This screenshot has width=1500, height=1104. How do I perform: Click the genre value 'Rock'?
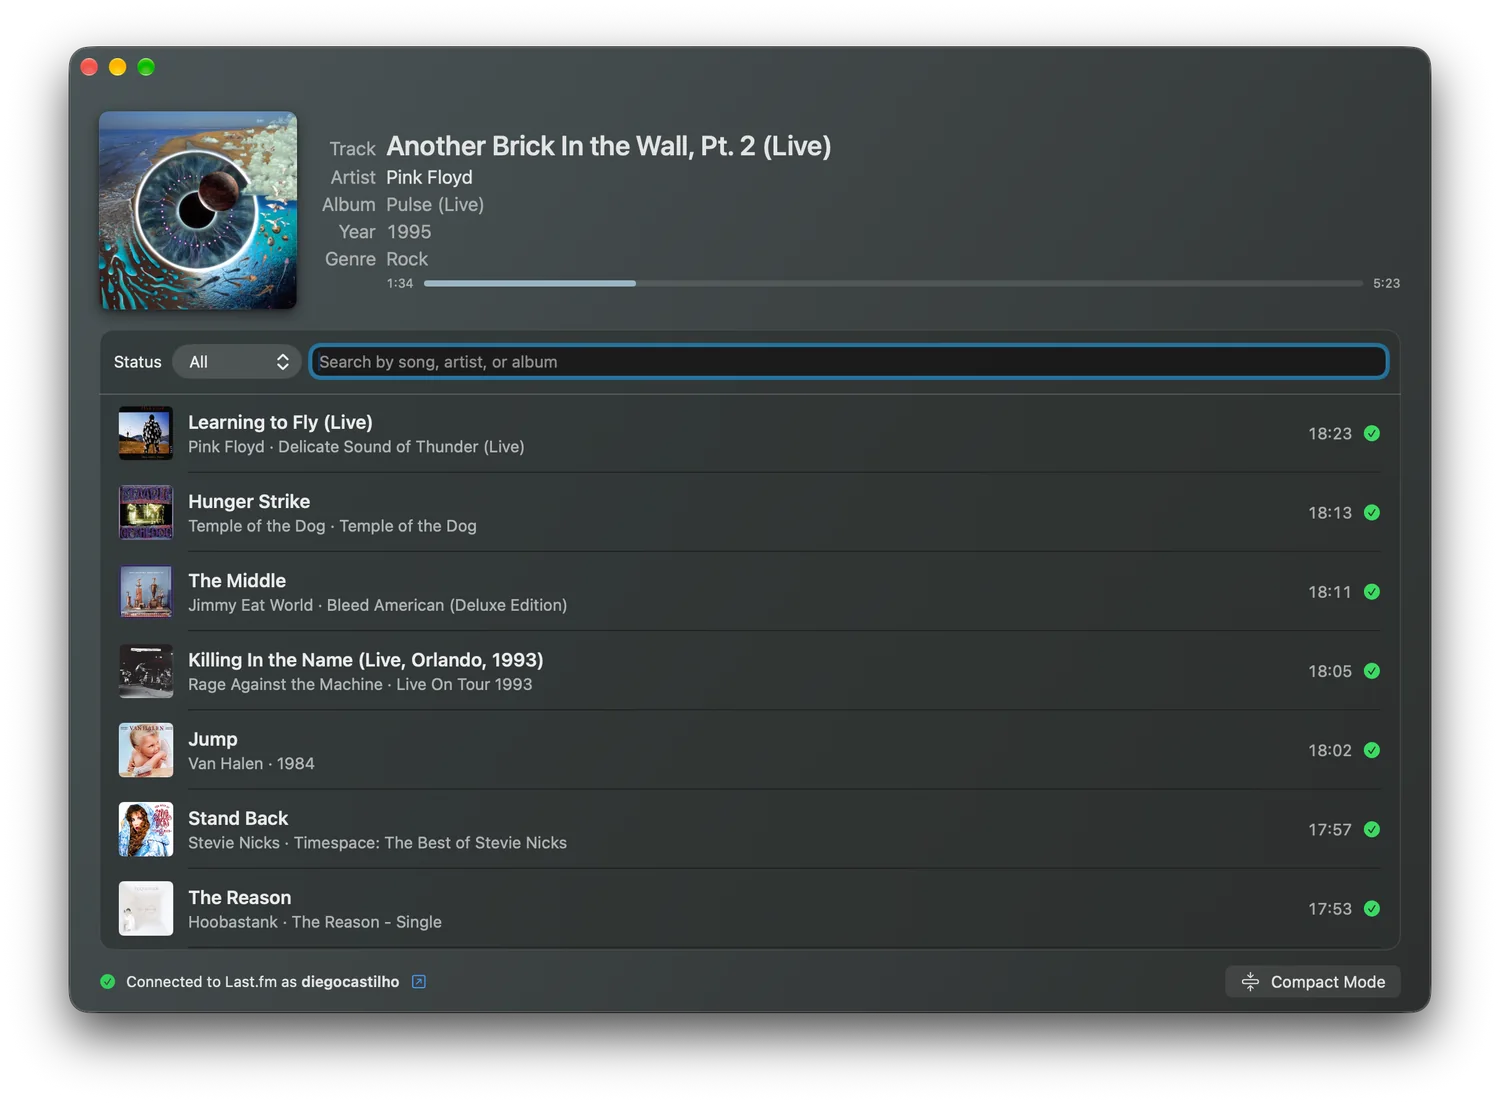407,259
